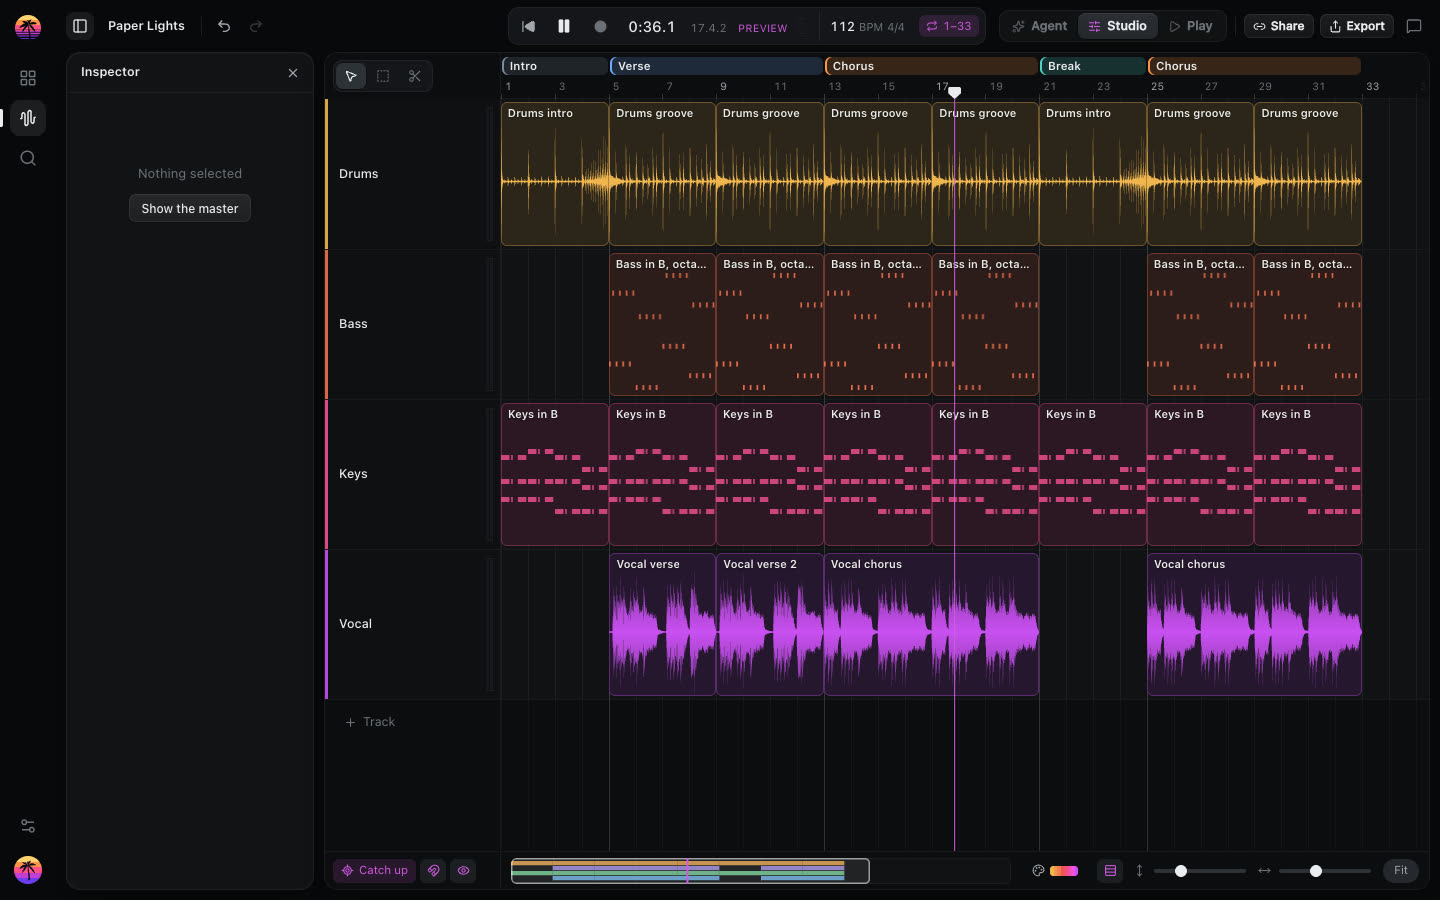The width and height of the screenshot is (1440, 900).
Task: Click the Catch up button
Action: click(375, 870)
